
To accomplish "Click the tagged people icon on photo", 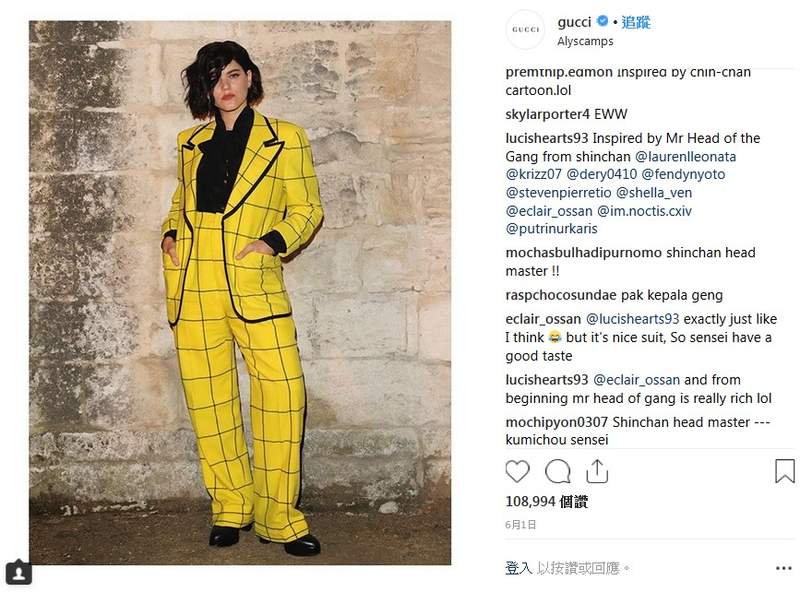I will pyautogui.click(x=18, y=573).
